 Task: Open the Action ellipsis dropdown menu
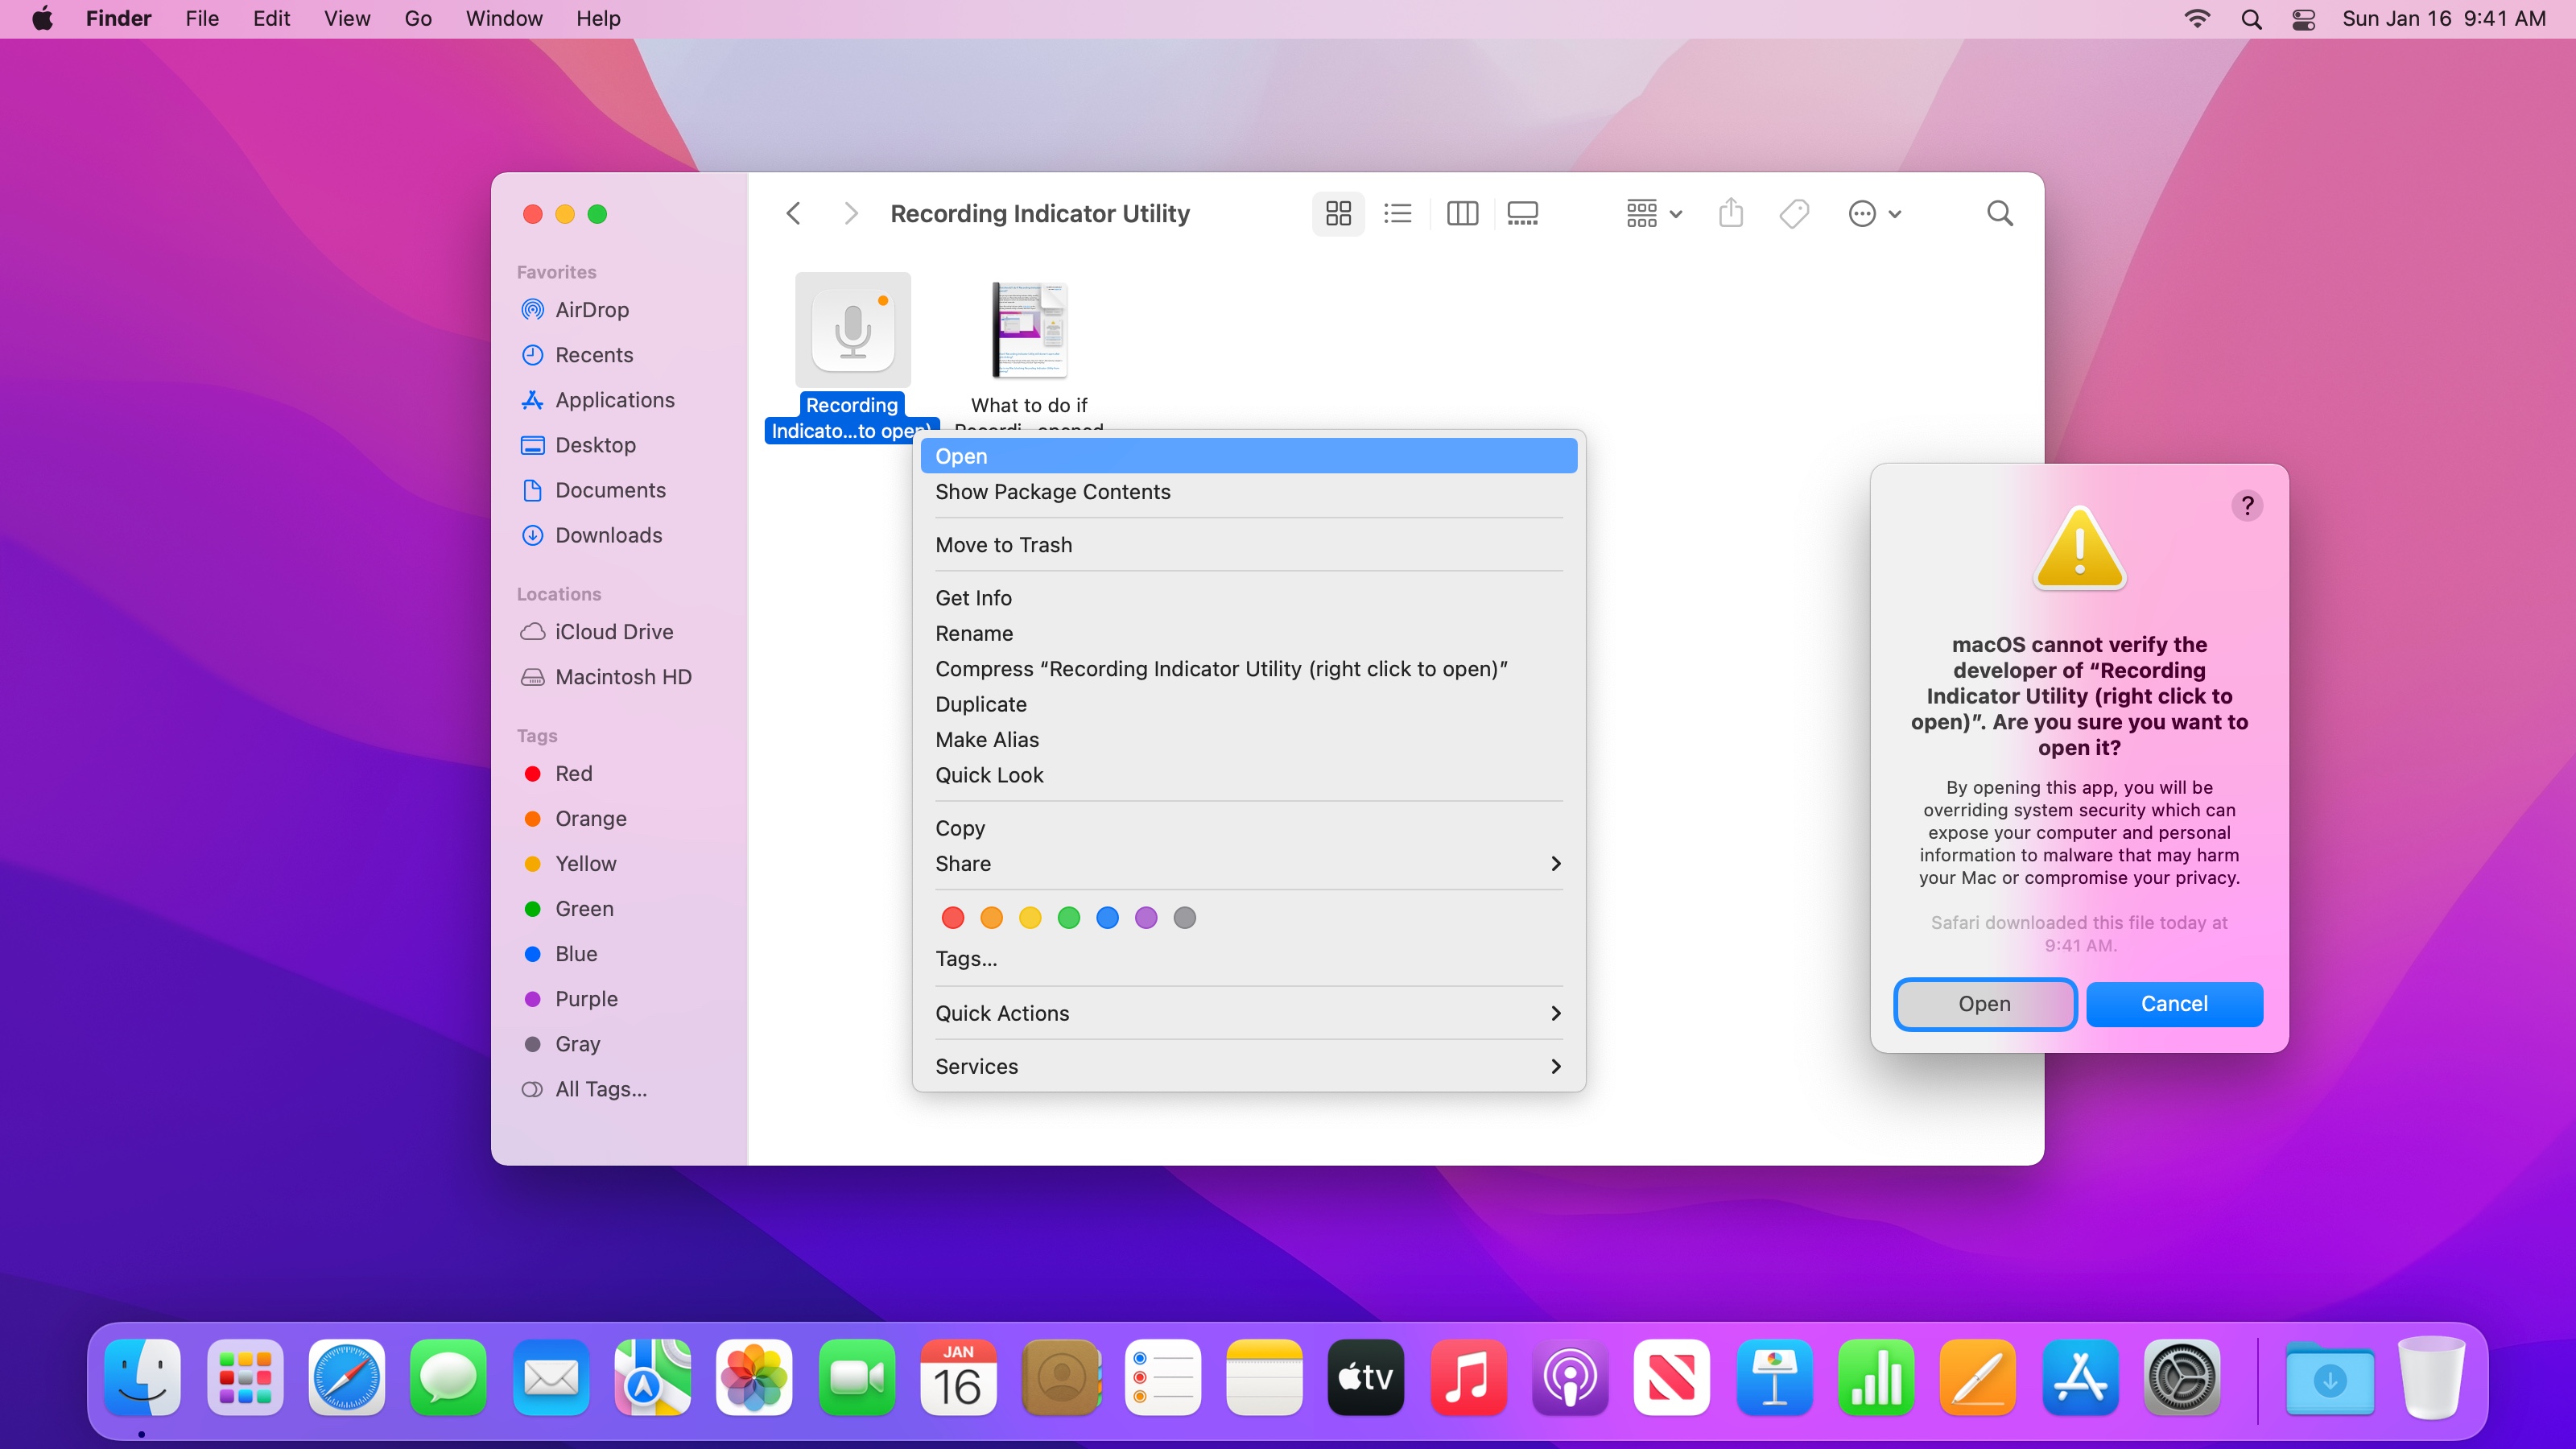(1874, 213)
